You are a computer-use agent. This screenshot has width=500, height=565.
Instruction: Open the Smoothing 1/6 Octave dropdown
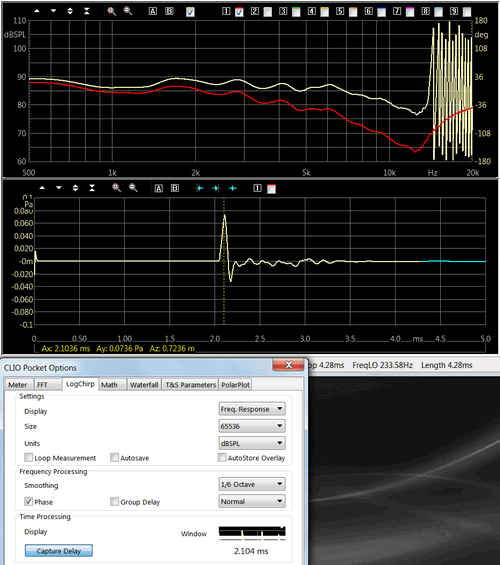tap(252, 484)
